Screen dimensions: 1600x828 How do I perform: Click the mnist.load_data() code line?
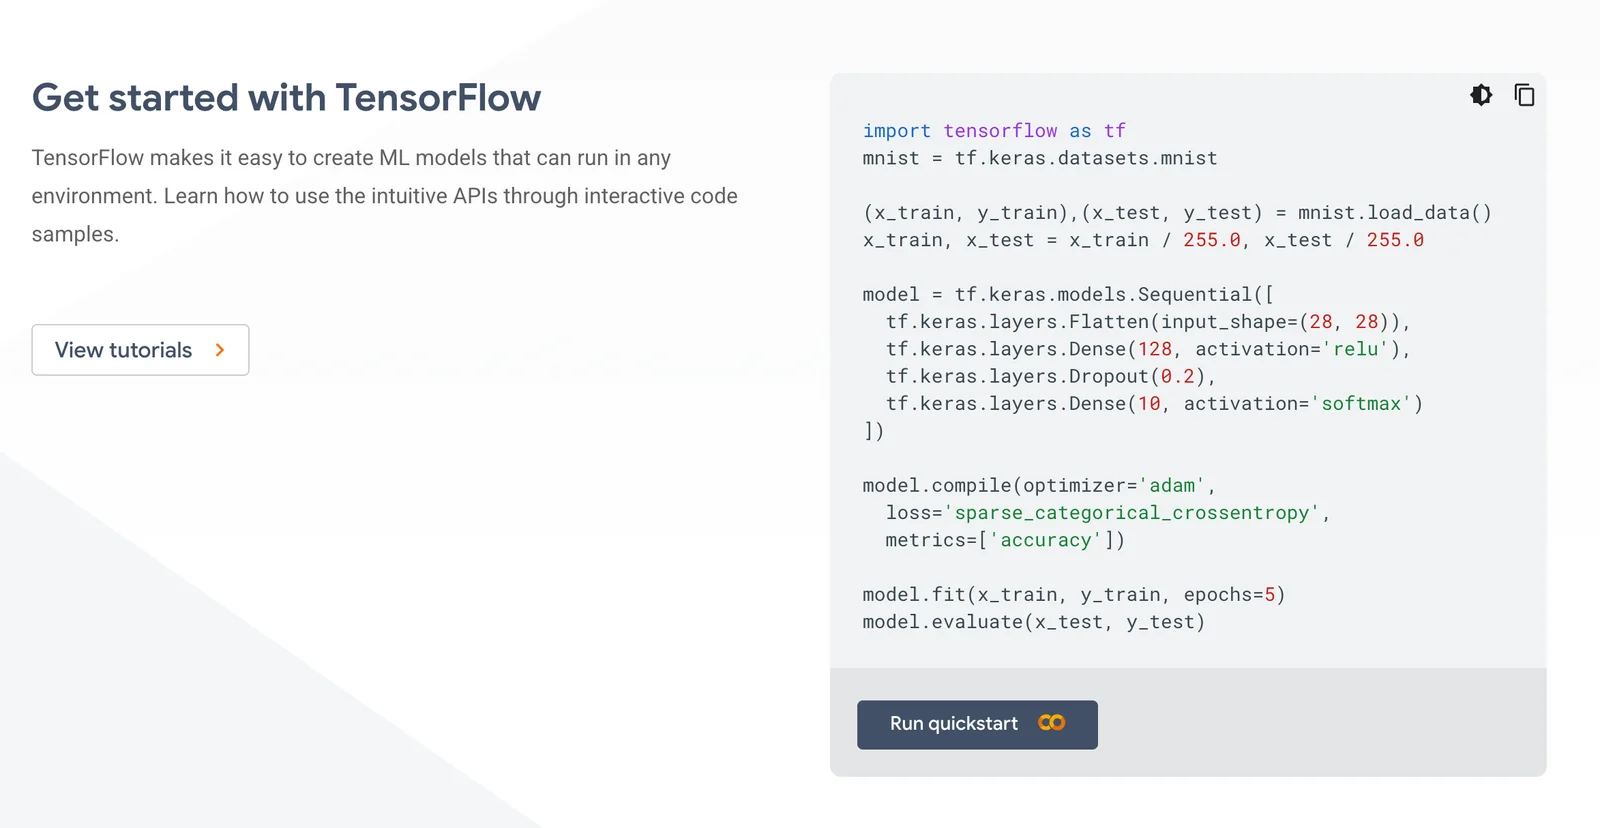tap(1177, 213)
